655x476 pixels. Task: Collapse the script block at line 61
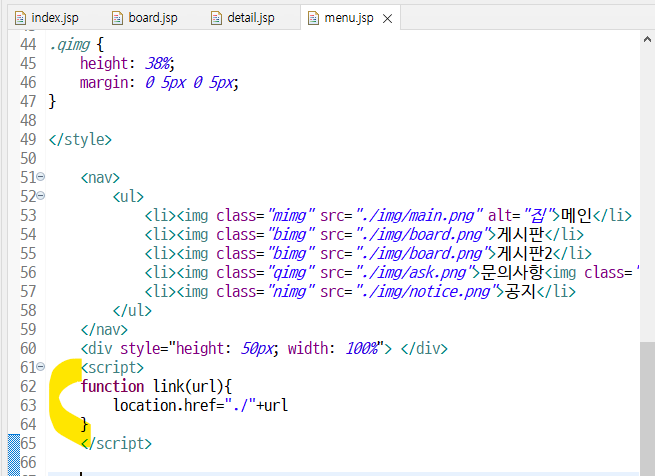(41, 367)
